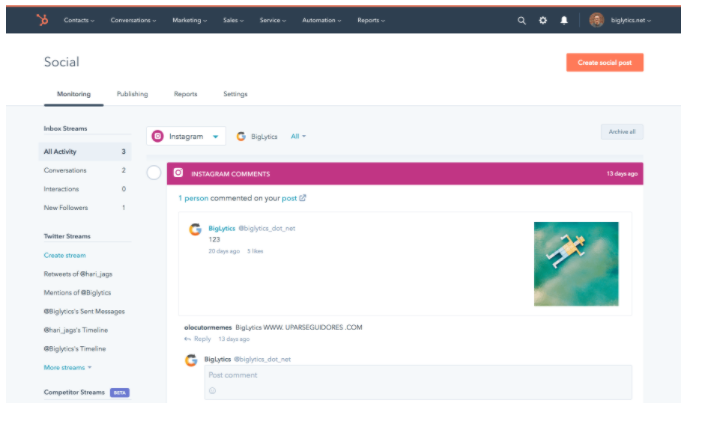Select Conversations in the Inbox Streams sidebar
709x437 pixels.
tap(85, 170)
